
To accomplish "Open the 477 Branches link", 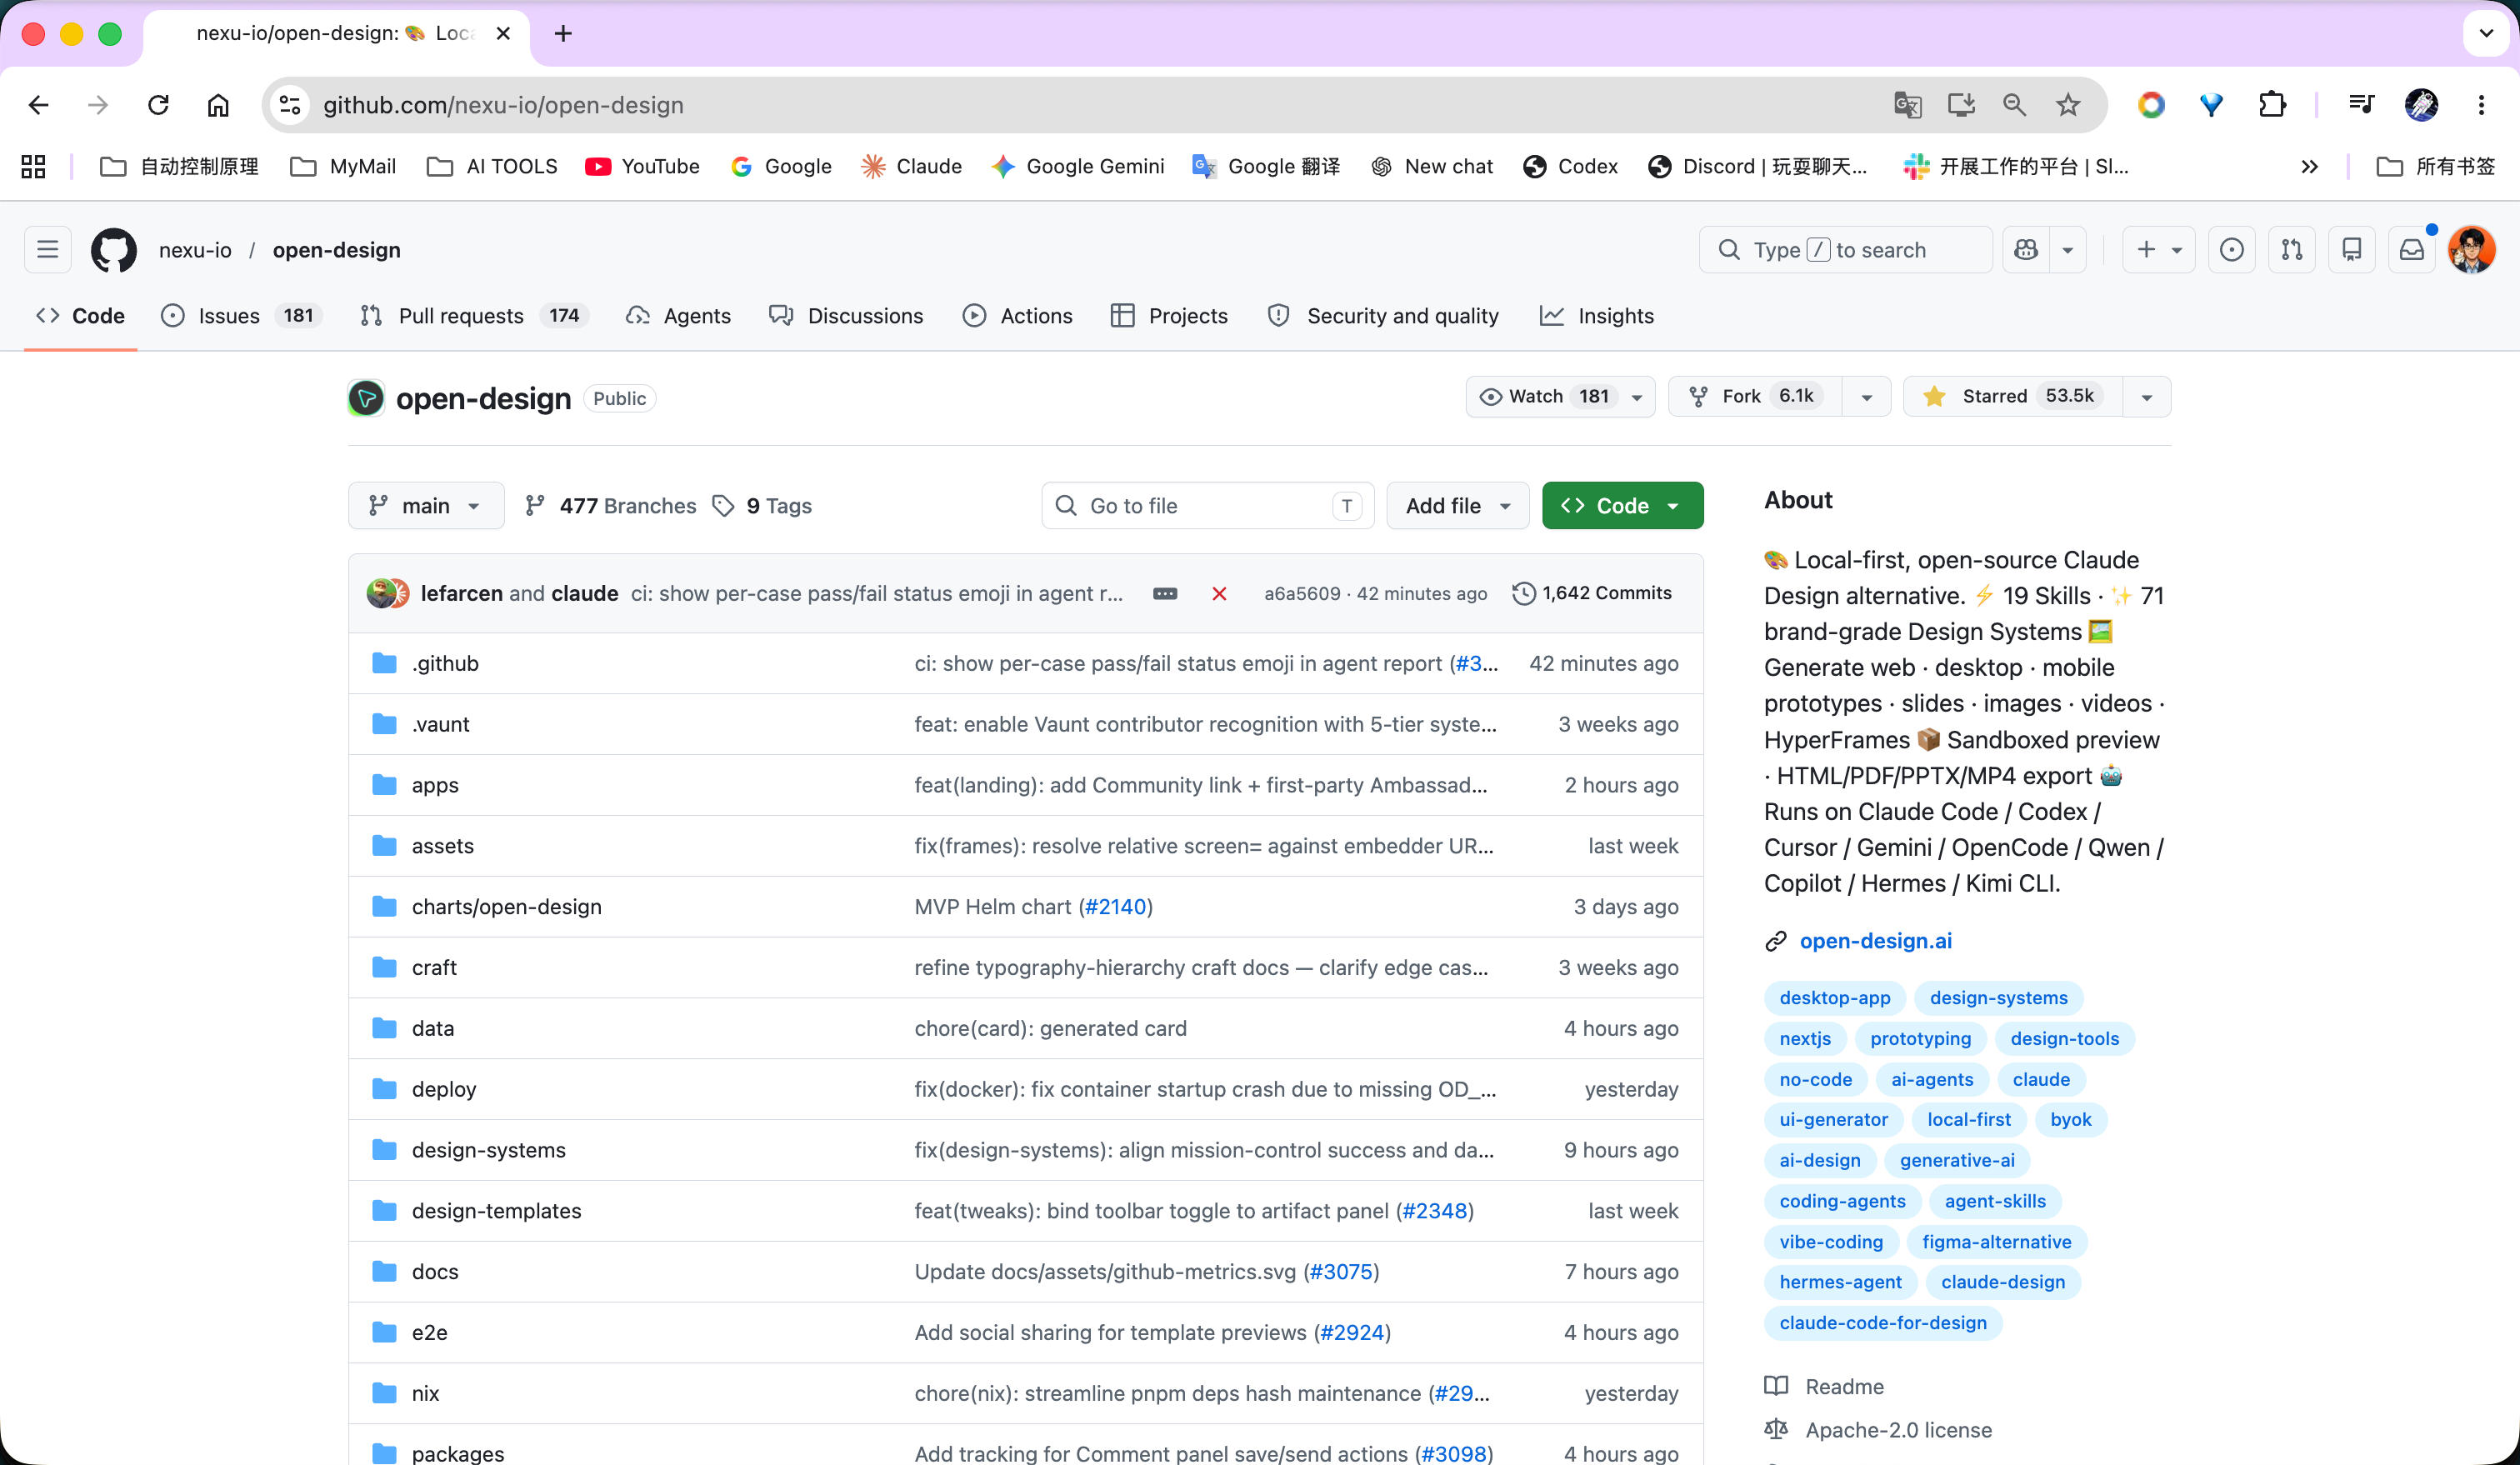I will coord(611,506).
